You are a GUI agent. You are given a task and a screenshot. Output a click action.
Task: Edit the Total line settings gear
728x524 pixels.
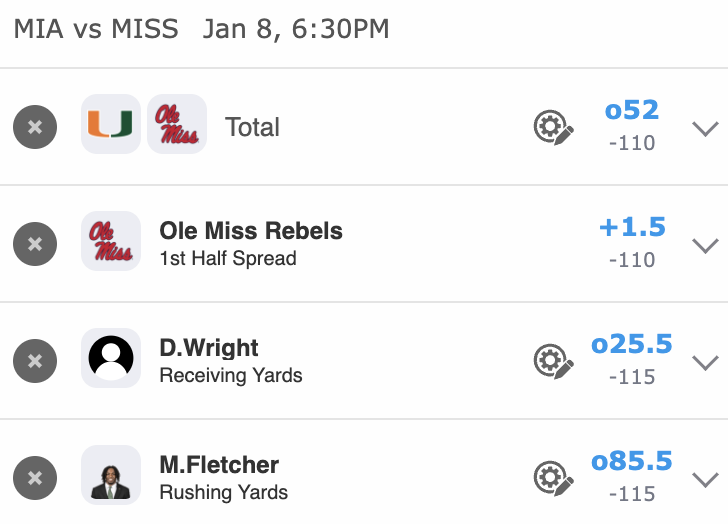(553, 127)
